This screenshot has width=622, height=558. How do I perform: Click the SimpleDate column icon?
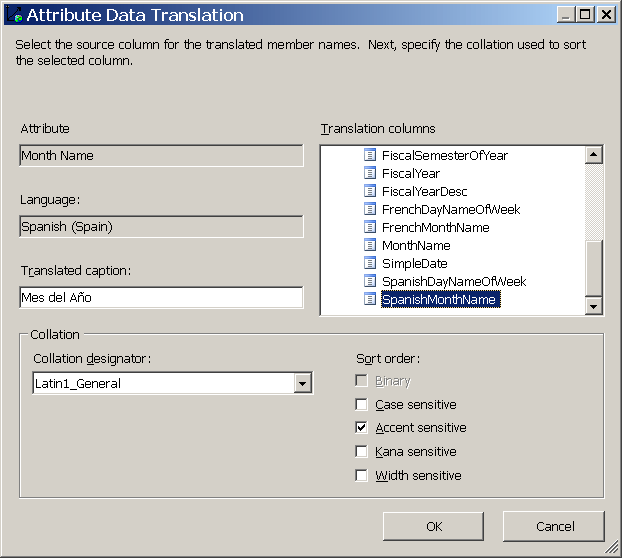[x=370, y=263]
